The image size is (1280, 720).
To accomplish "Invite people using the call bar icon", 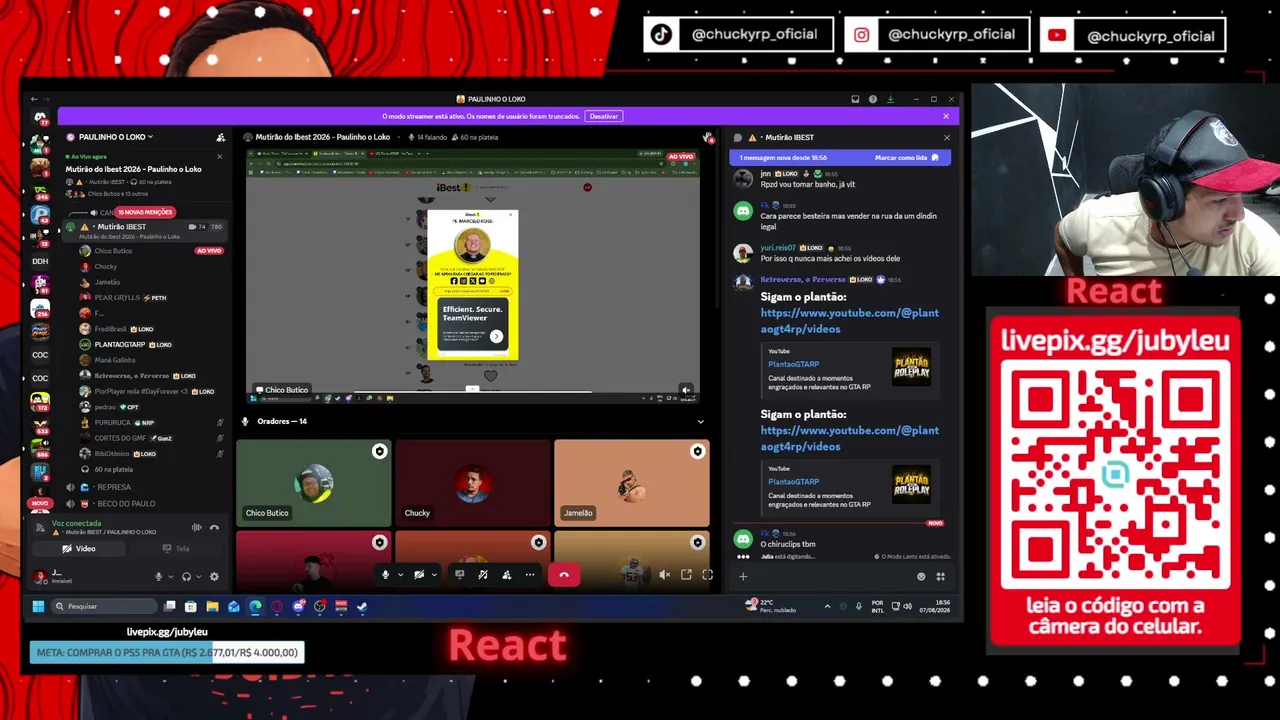I will (x=507, y=574).
